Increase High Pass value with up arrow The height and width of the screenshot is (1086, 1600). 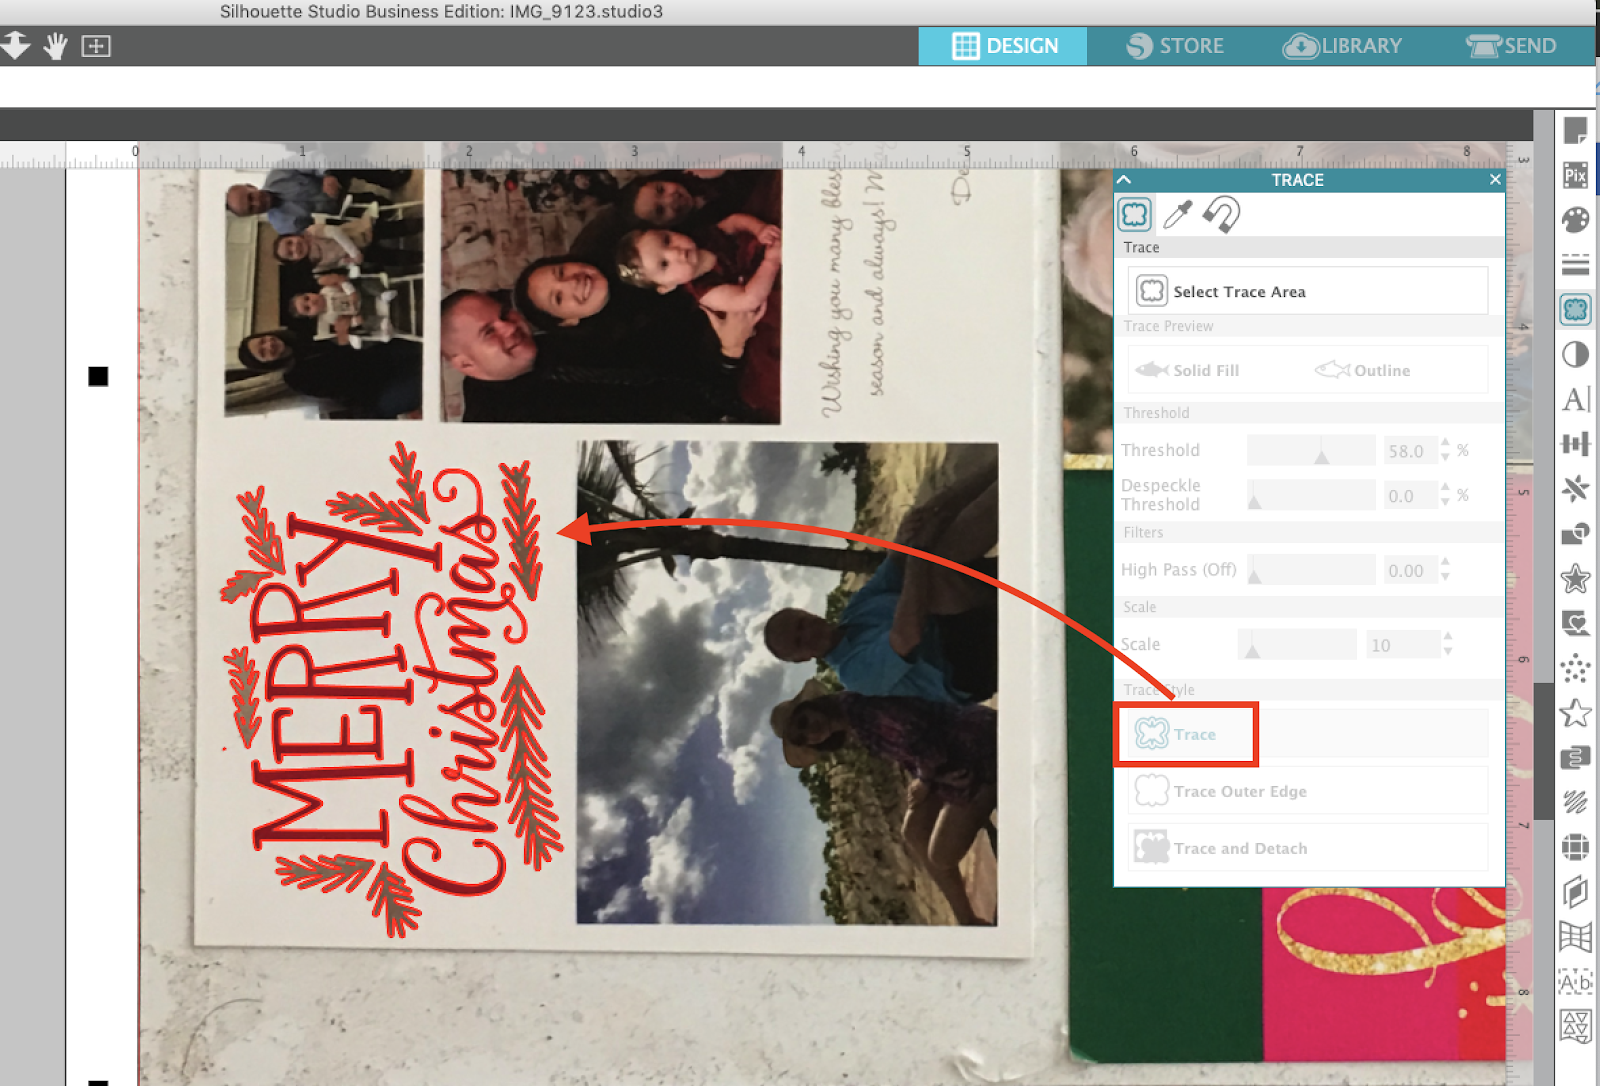[x=1445, y=563]
